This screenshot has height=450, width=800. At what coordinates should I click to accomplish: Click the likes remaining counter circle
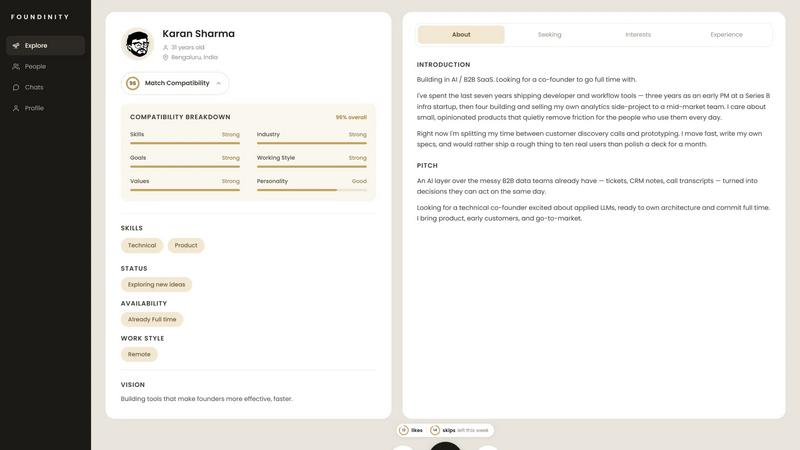[x=404, y=430]
